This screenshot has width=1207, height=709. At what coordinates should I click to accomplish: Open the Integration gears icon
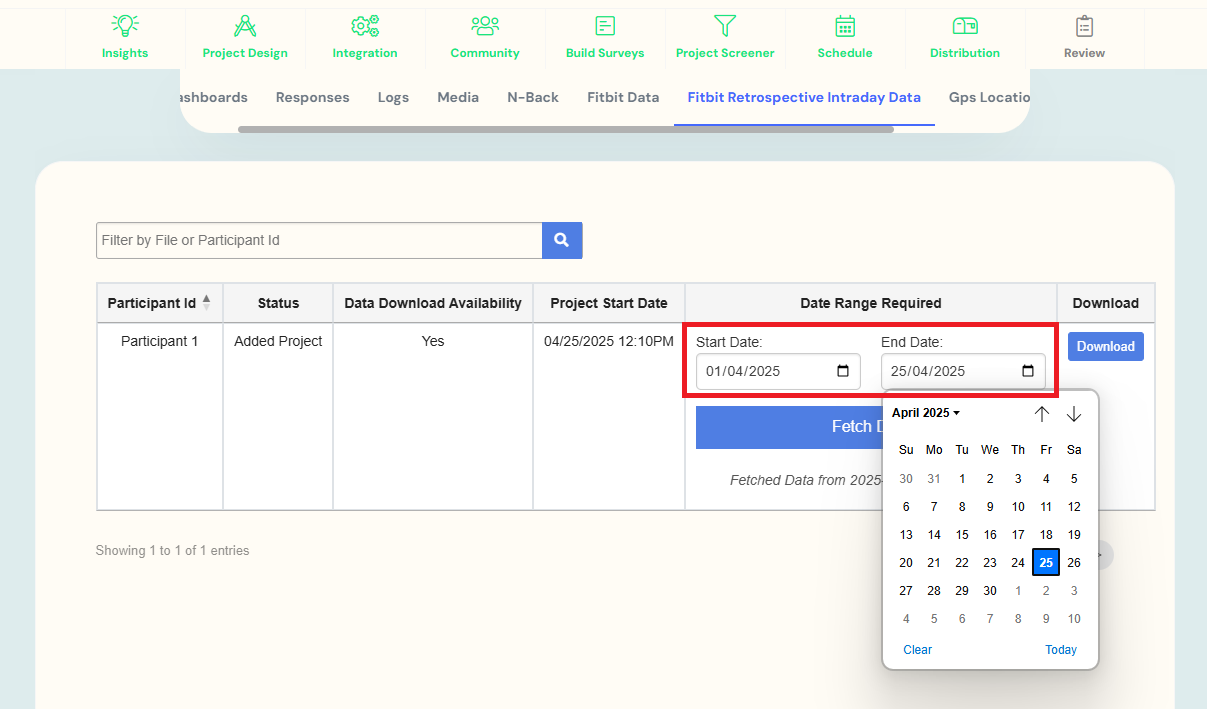pos(365,26)
